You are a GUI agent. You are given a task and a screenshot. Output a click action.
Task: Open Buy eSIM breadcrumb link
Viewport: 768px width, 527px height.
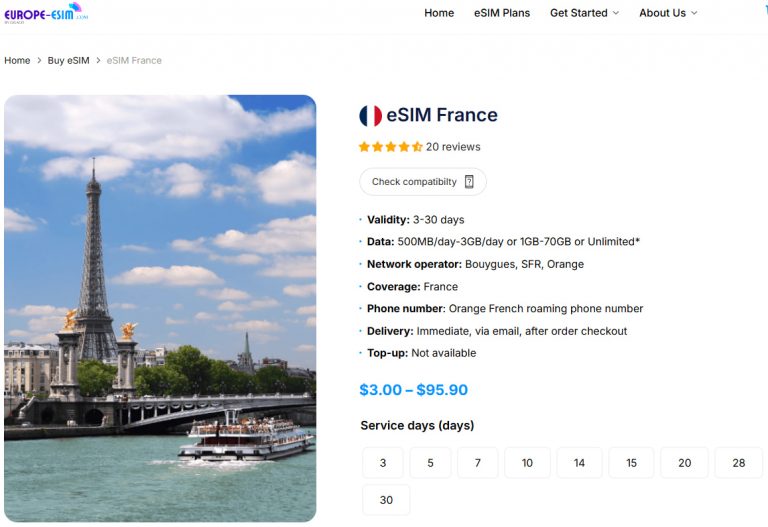tap(68, 61)
